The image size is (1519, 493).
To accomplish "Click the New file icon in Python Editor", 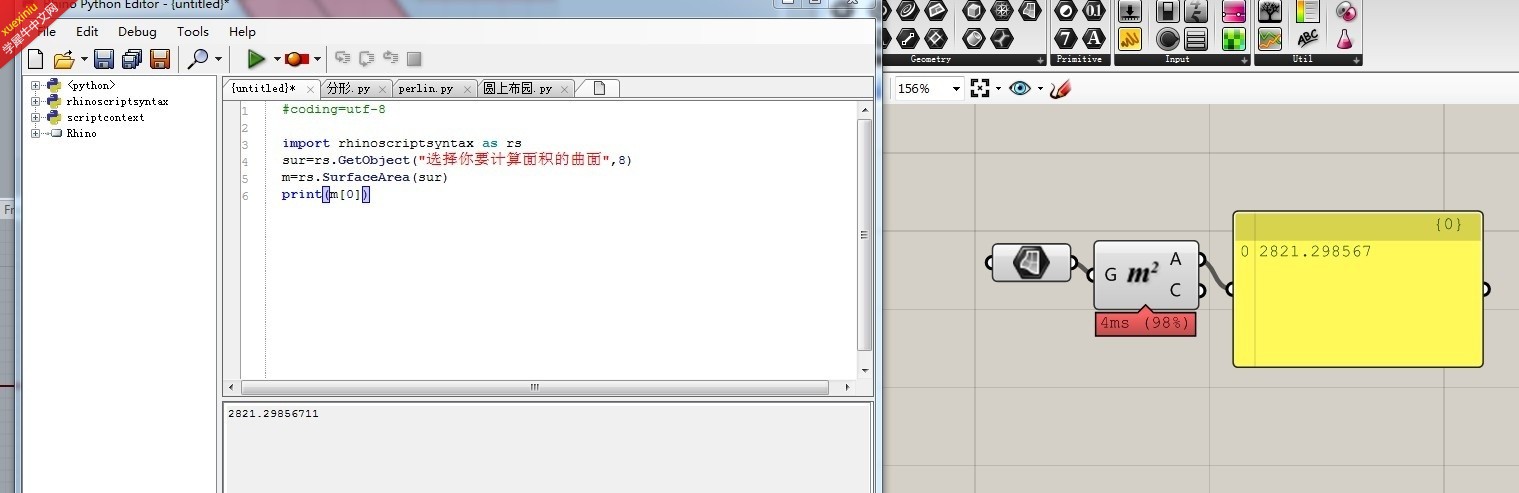I will [x=36, y=59].
